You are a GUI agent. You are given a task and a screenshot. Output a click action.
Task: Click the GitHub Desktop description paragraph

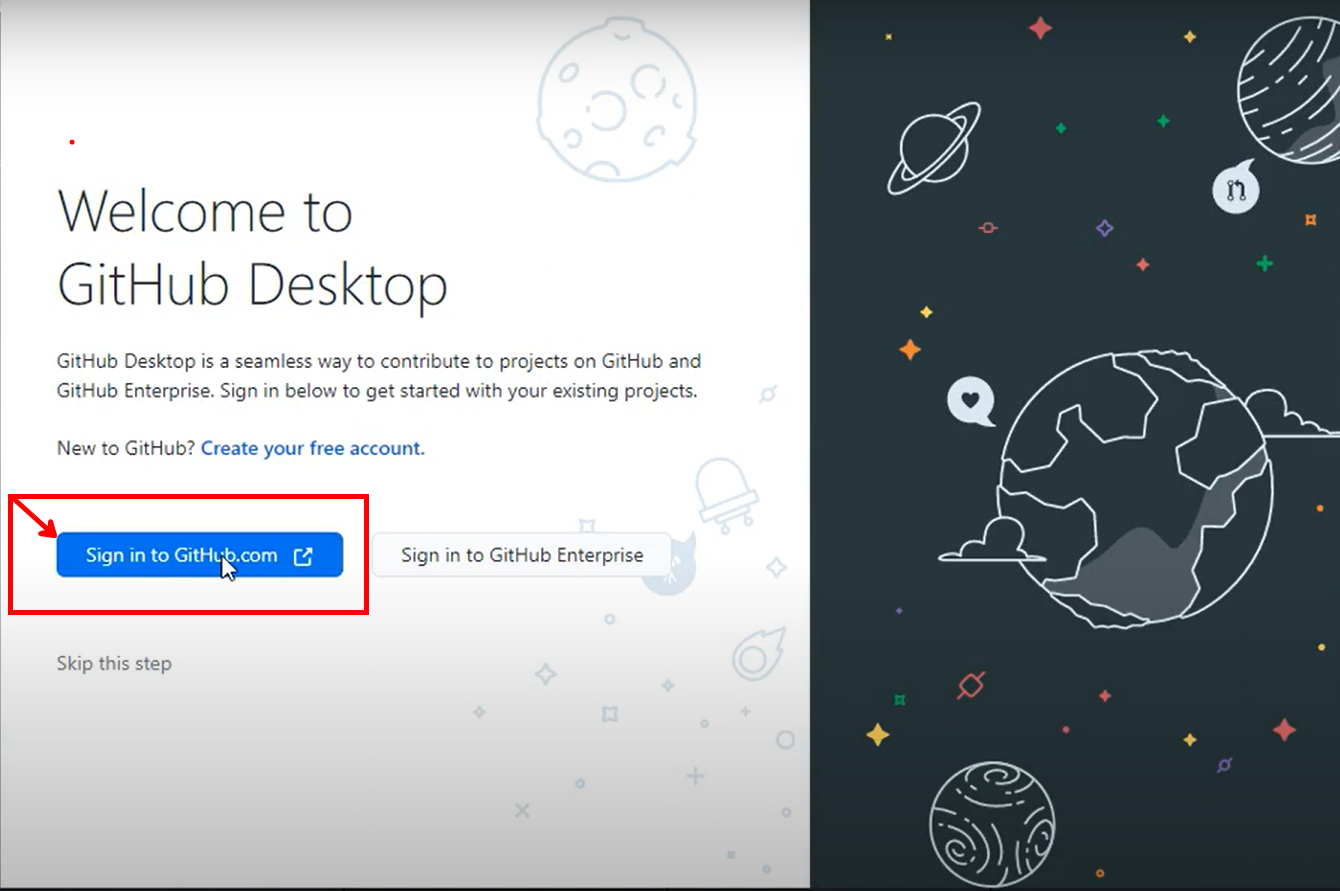coord(378,375)
